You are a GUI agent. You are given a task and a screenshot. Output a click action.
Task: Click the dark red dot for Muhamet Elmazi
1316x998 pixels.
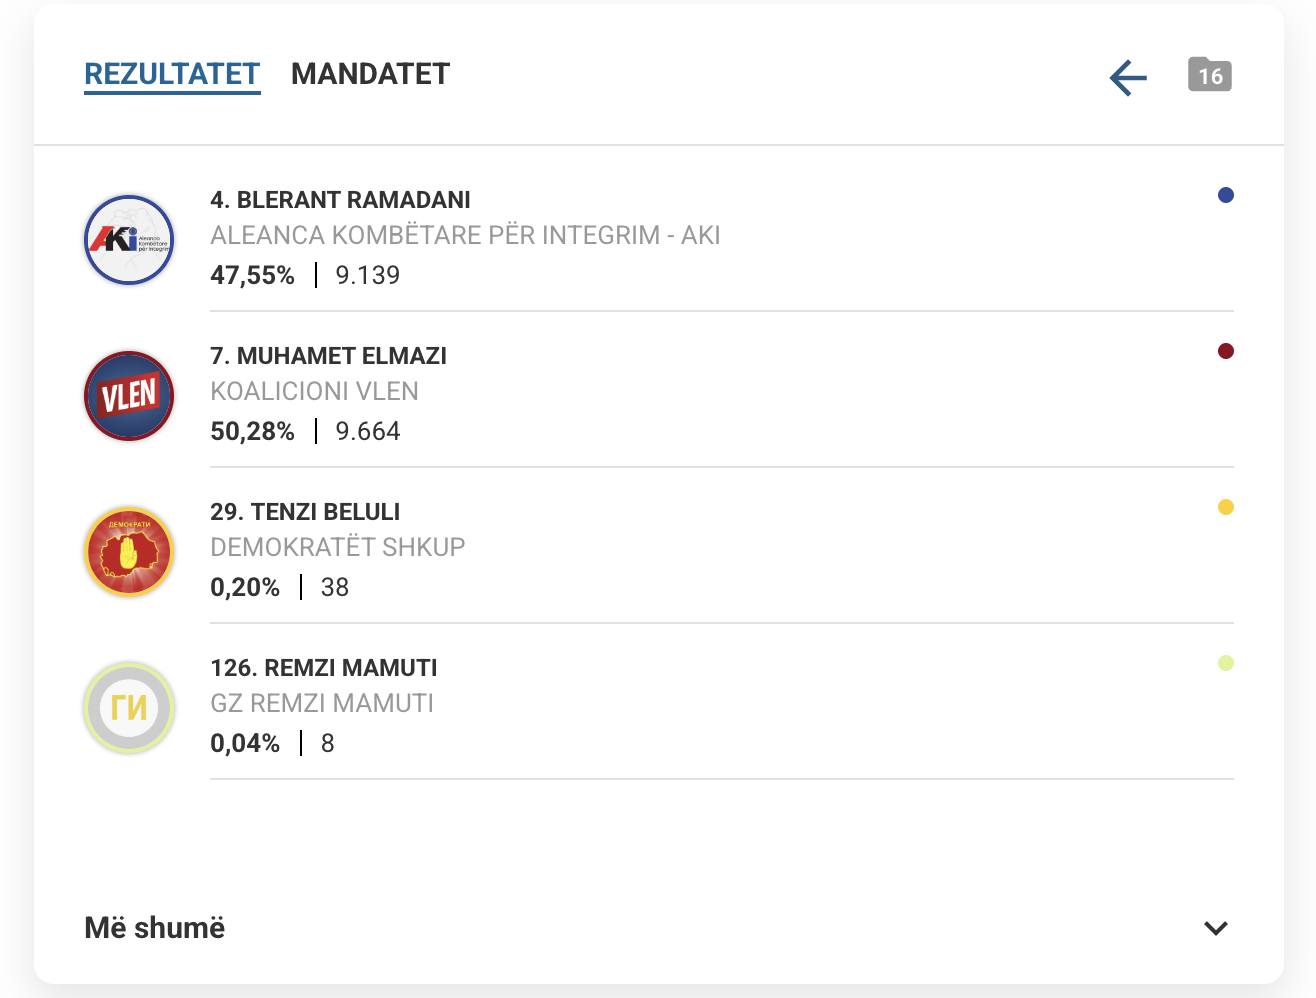(x=1226, y=351)
